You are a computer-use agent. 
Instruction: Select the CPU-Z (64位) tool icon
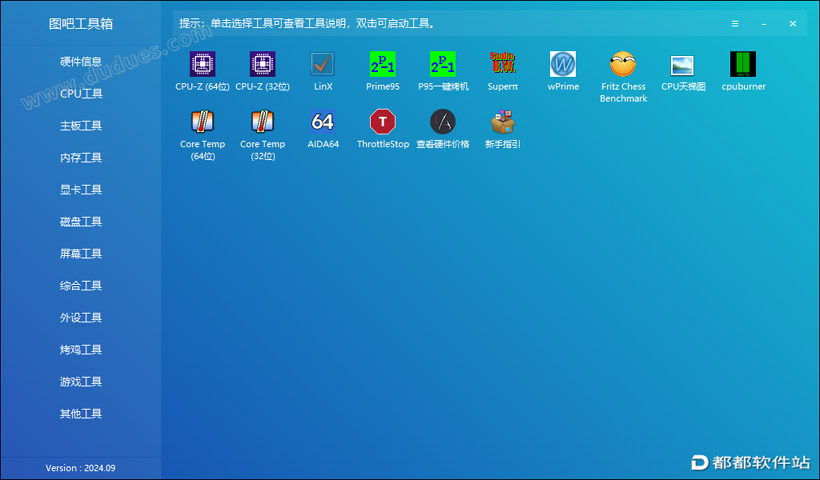(x=202, y=64)
